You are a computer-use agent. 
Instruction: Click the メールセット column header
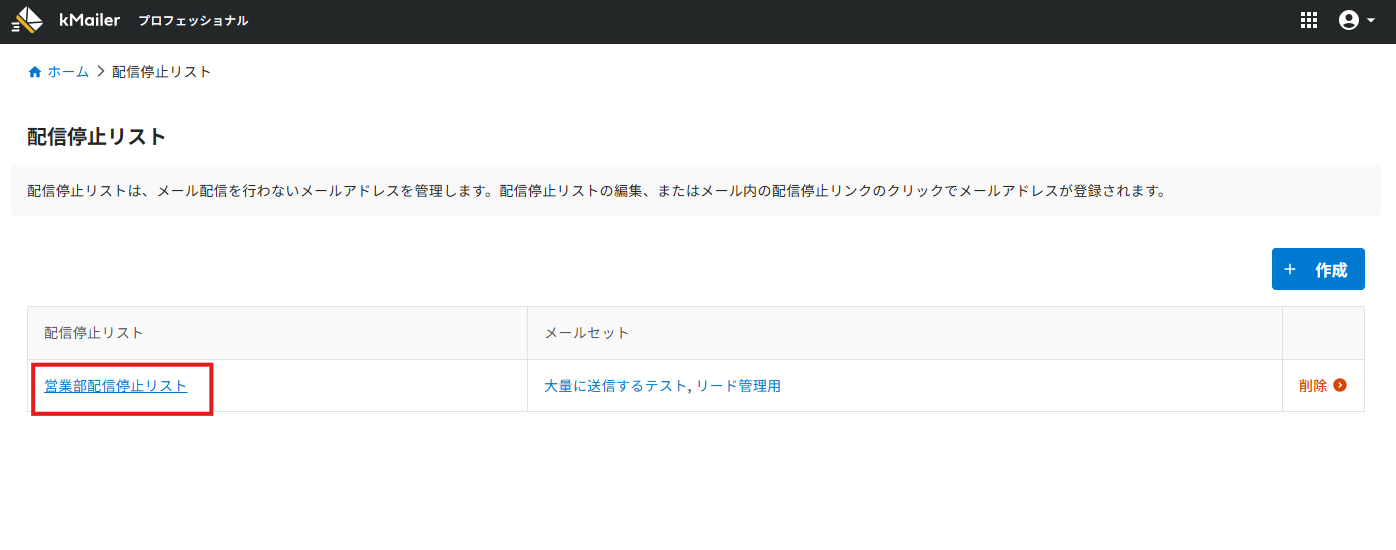tap(587, 333)
